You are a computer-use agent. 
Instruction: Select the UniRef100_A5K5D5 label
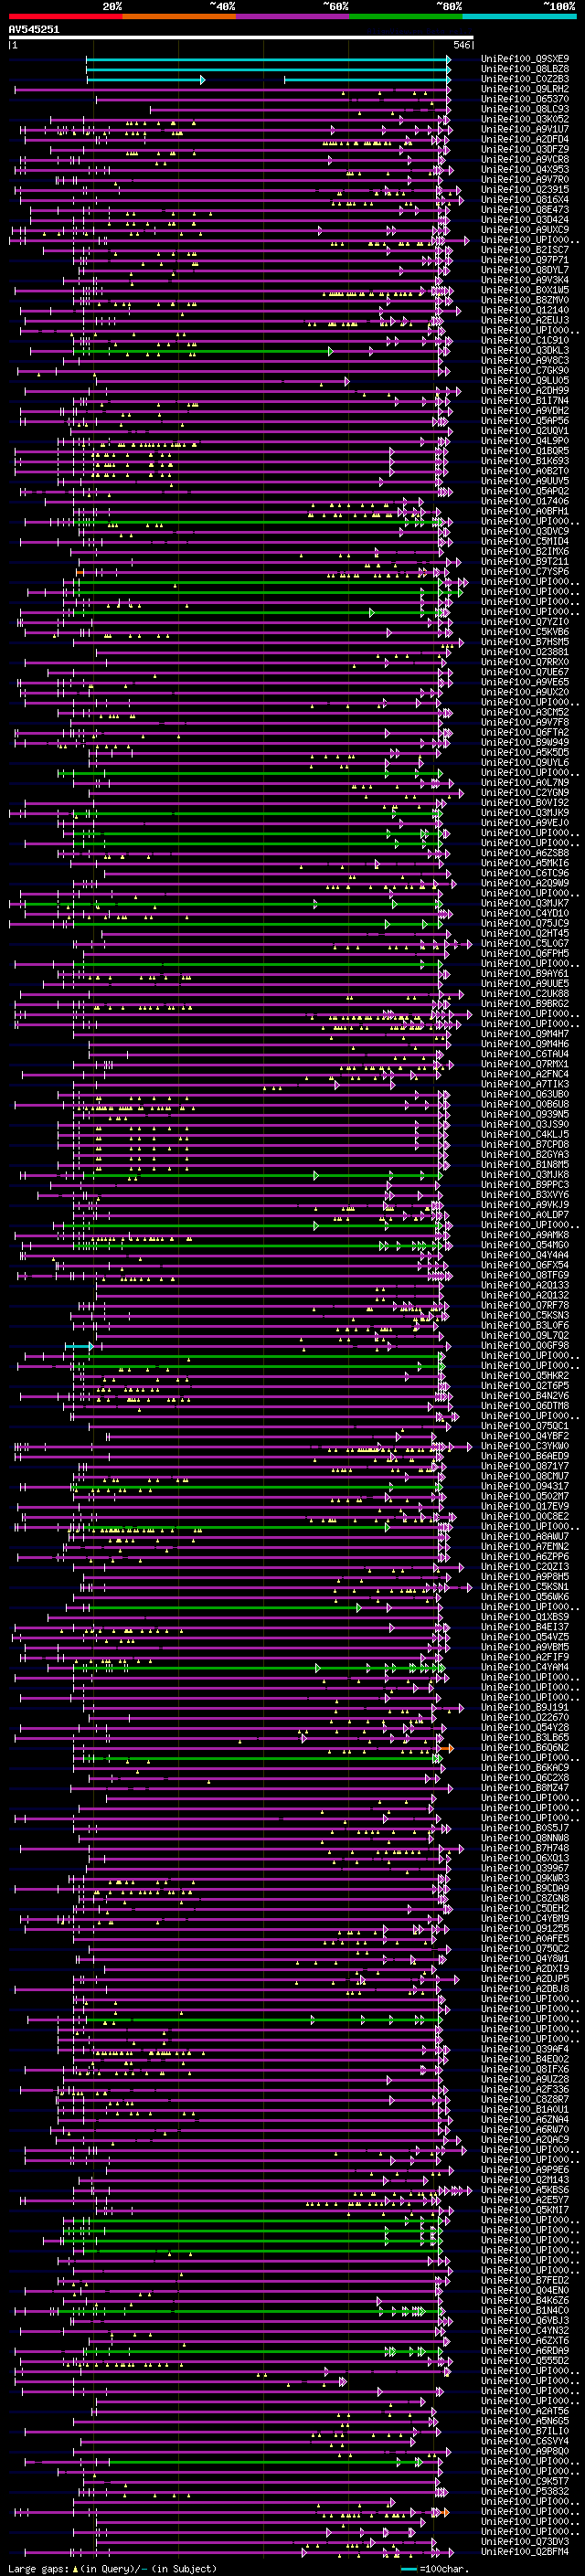click(525, 752)
